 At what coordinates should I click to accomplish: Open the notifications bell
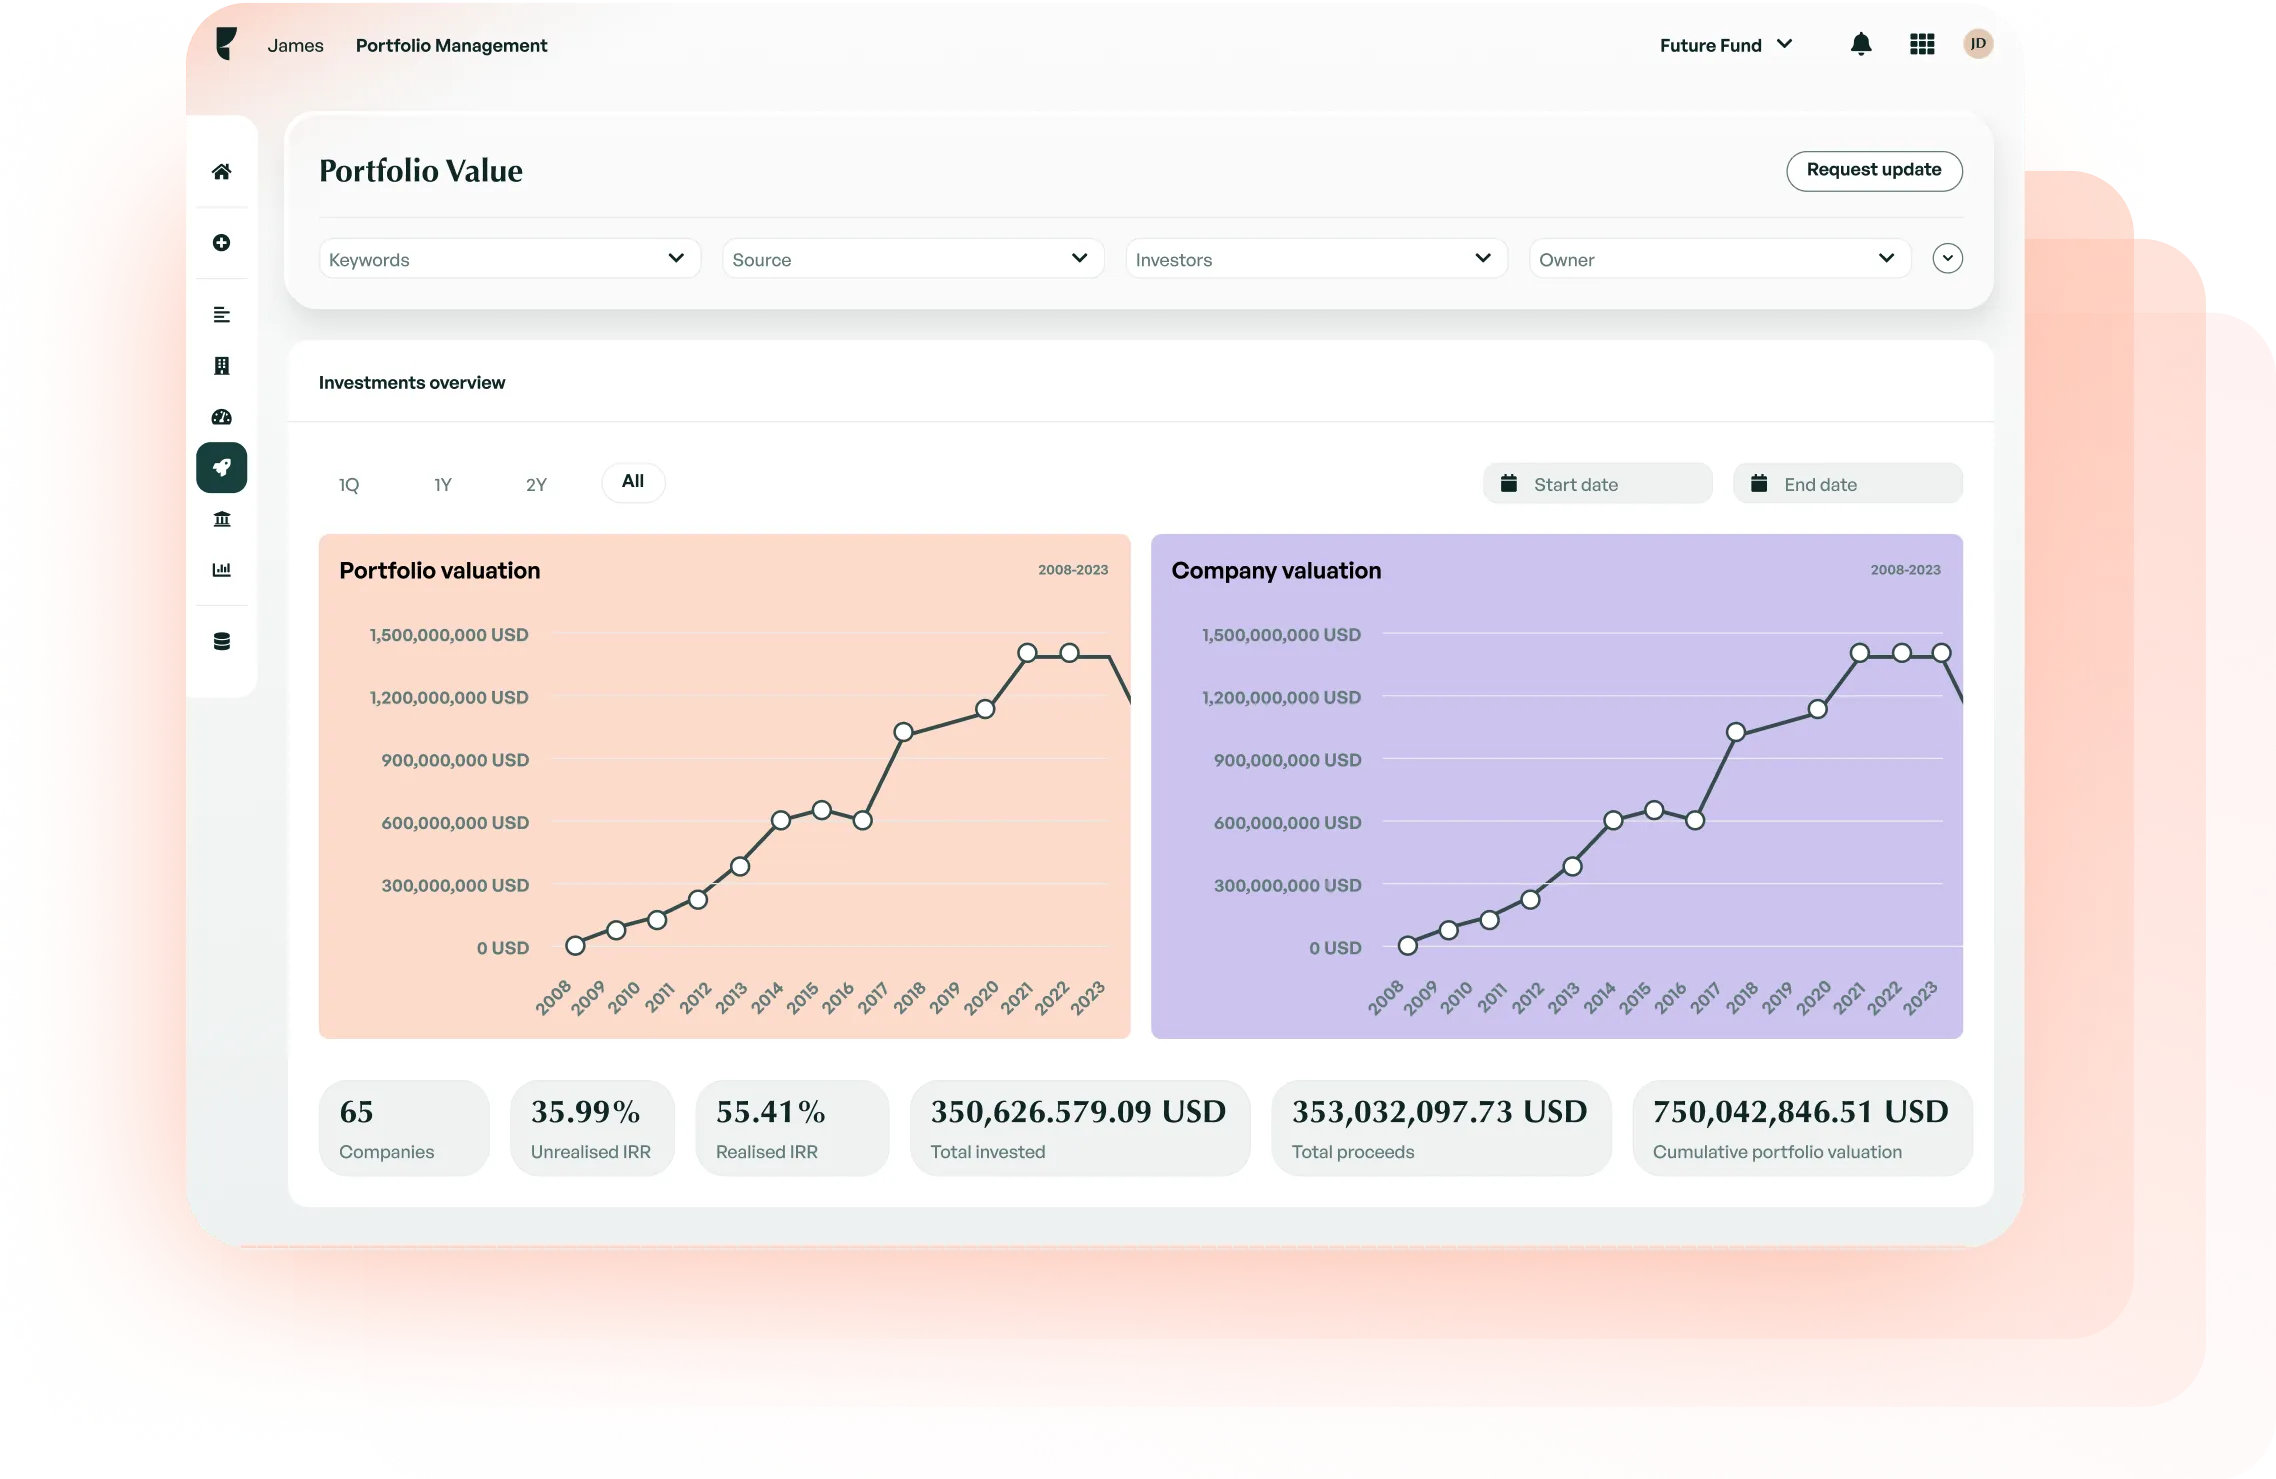(1861, 44)
